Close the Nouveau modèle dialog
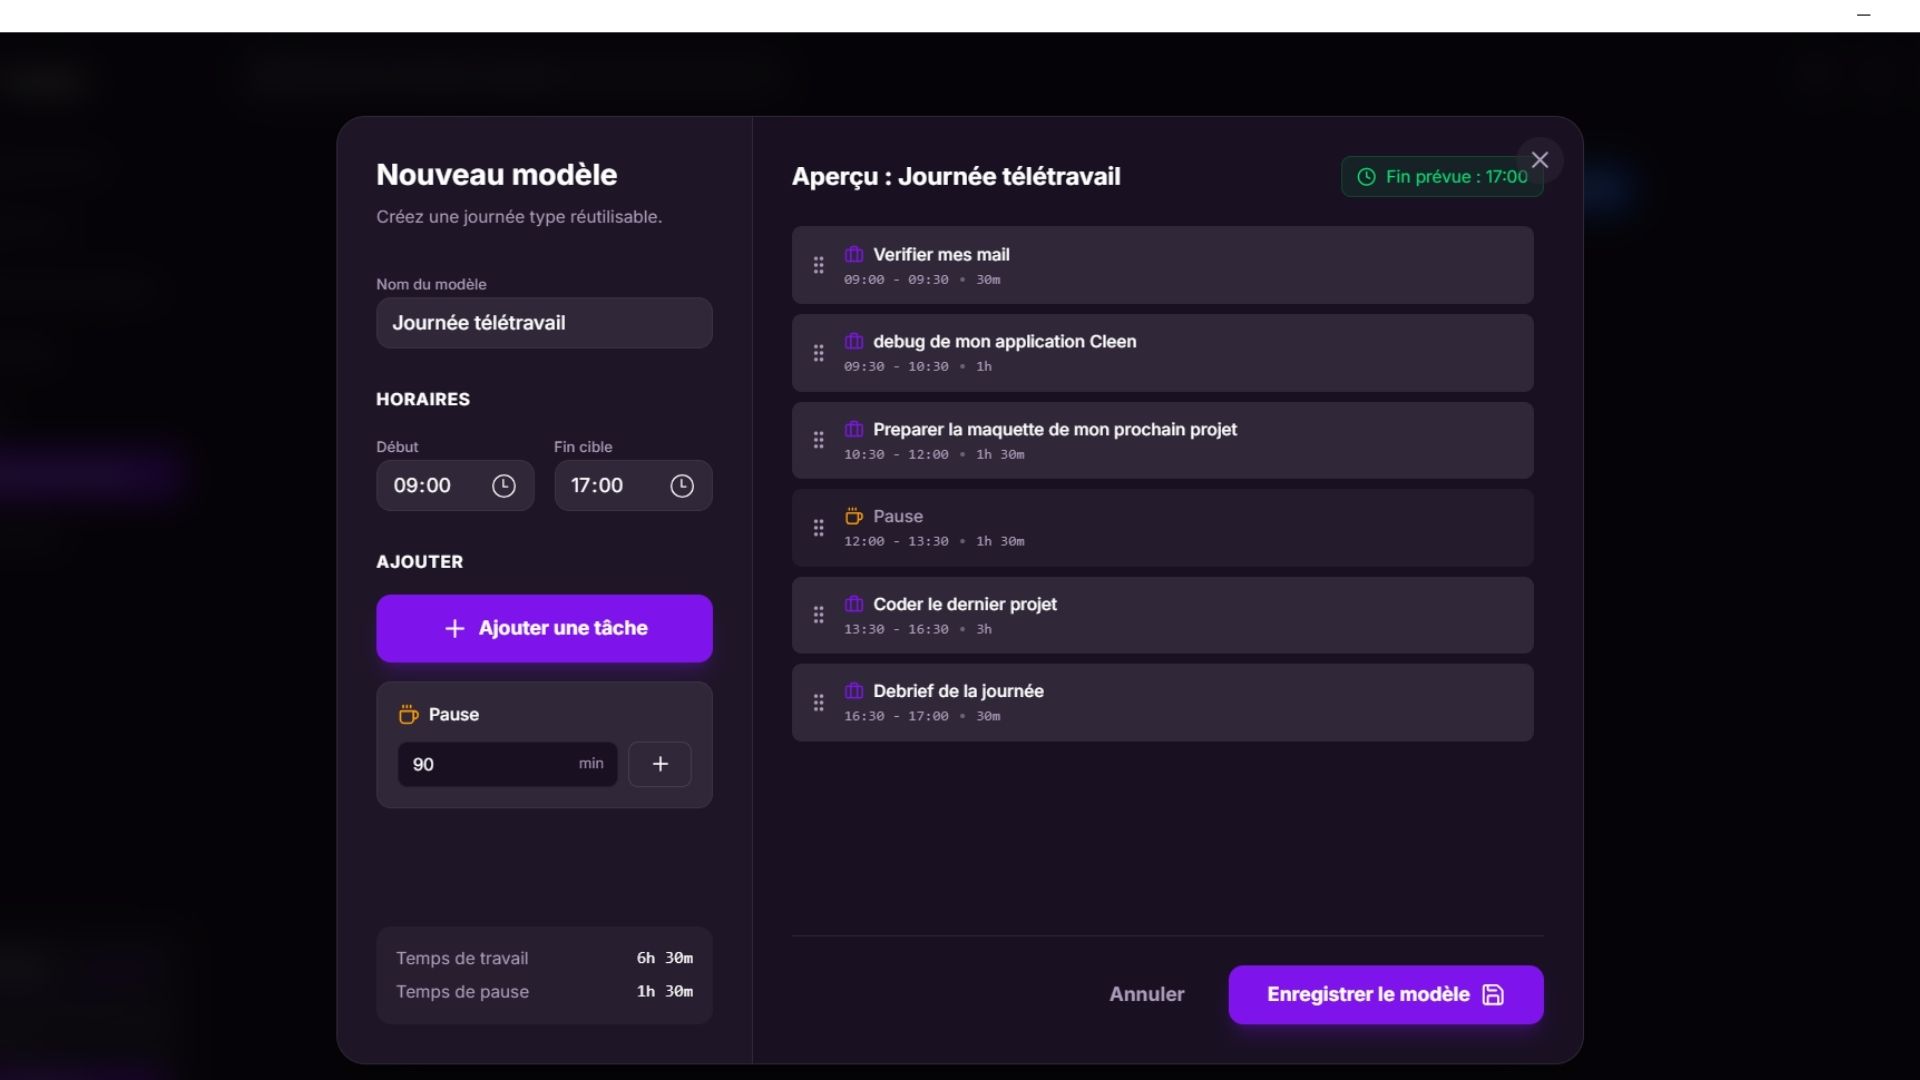1920x1080 pixels. [1540, 160]
